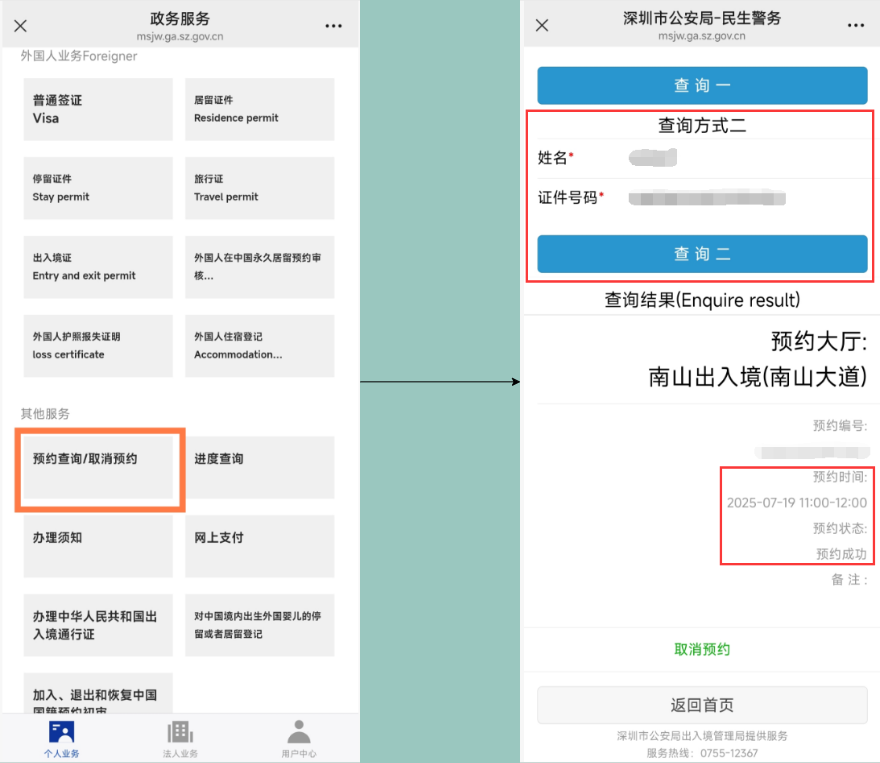Click 取消预约 link

(702, 650)
